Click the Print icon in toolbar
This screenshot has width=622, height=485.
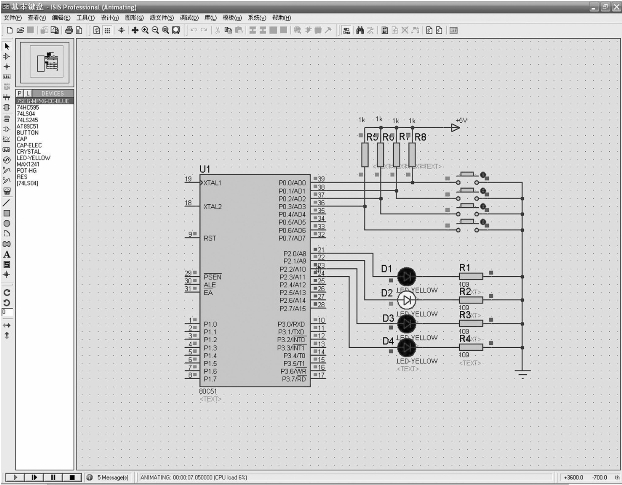click(x=68, y=30)
